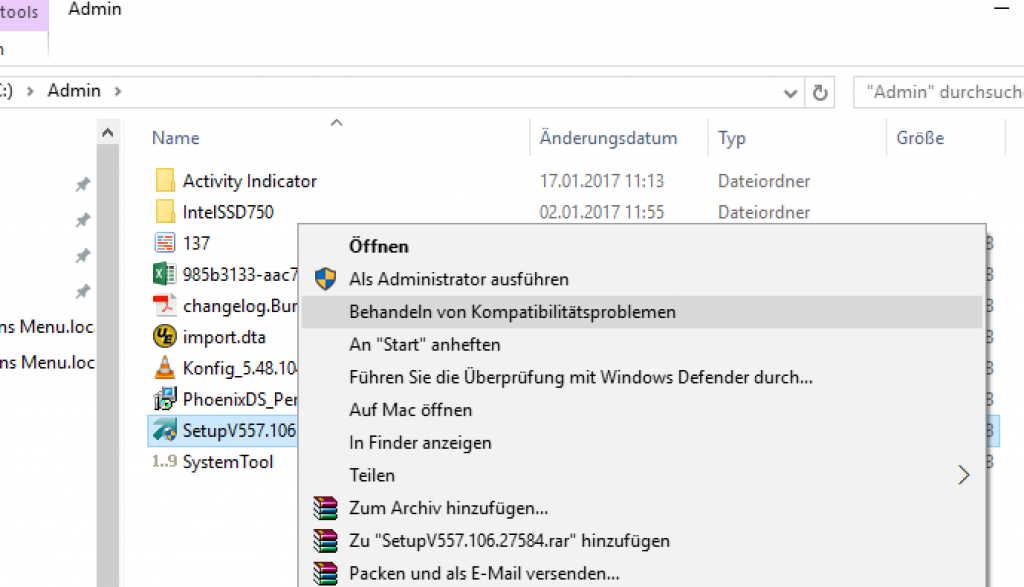Image resolution: width=1024 pixels, height=587 pixels.
Task: Select the WinRAR icon next to 'Zum Archiv hinzufügen'
Action: [x=325, y=508]
